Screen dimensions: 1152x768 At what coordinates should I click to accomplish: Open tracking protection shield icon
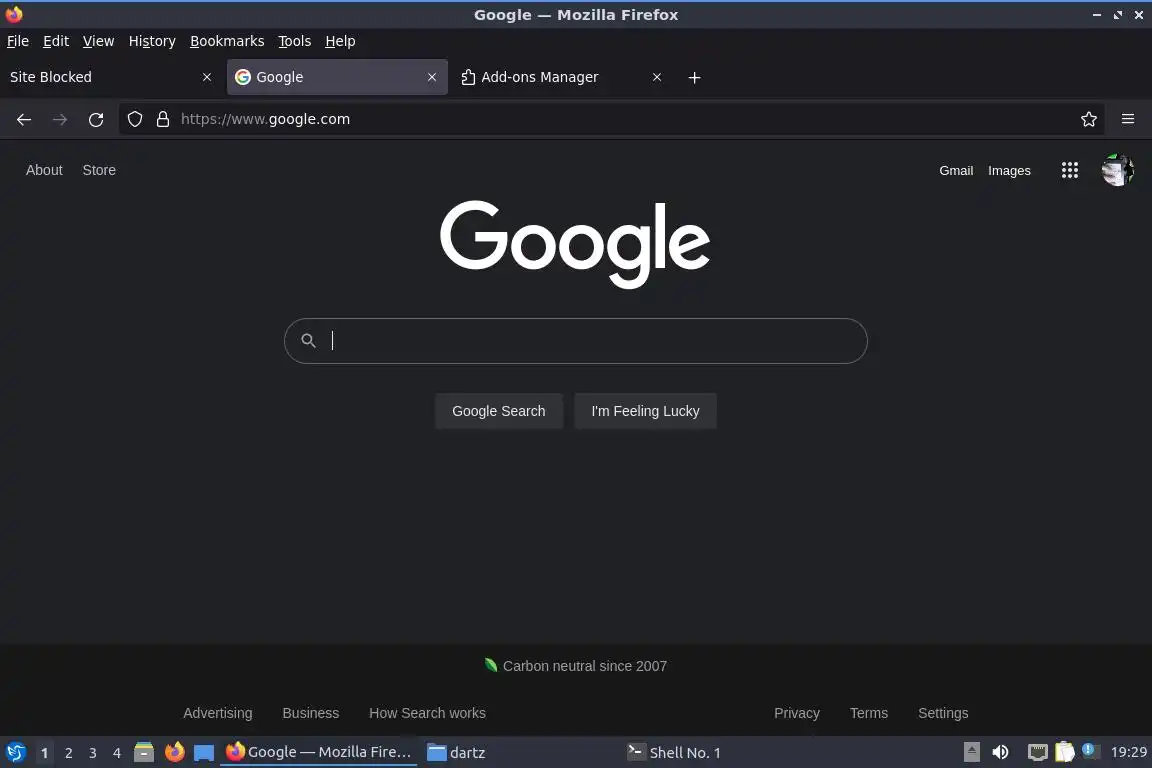(x=134, y=119)
